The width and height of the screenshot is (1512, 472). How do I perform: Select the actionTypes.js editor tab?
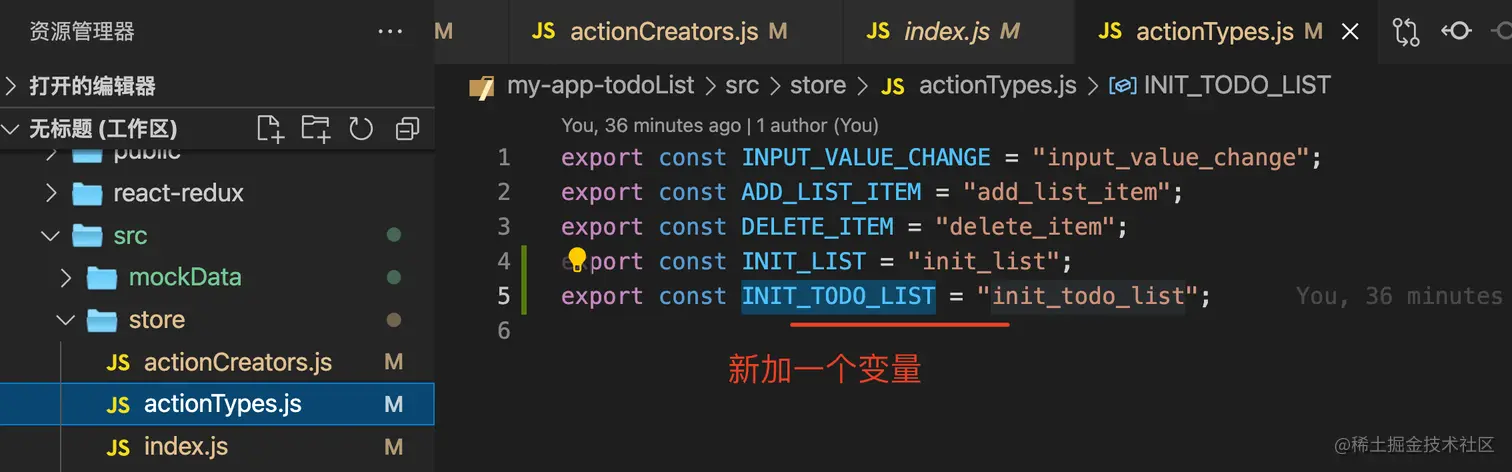1225,32
